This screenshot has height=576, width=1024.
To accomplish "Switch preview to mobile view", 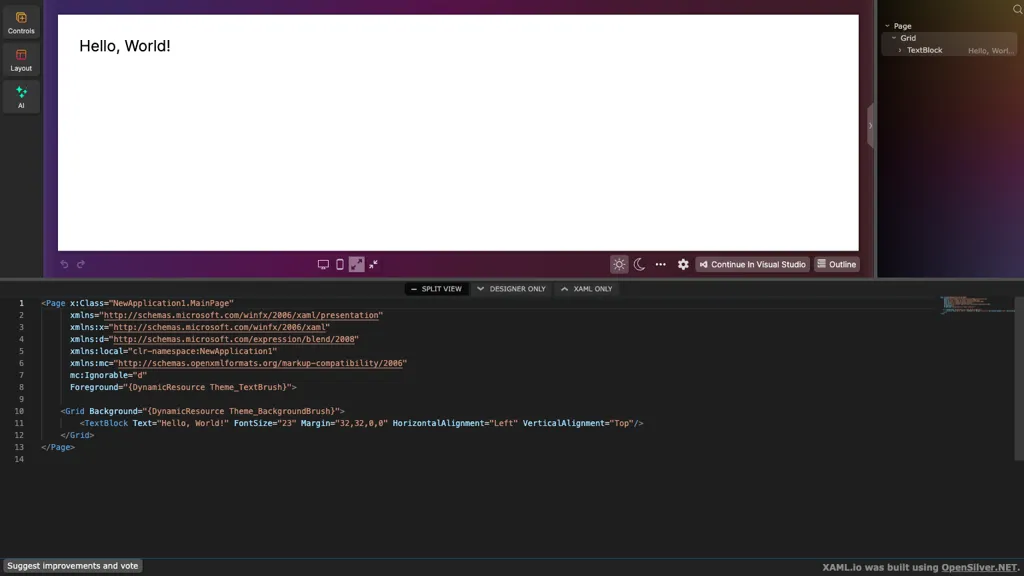I will (339, 264).
